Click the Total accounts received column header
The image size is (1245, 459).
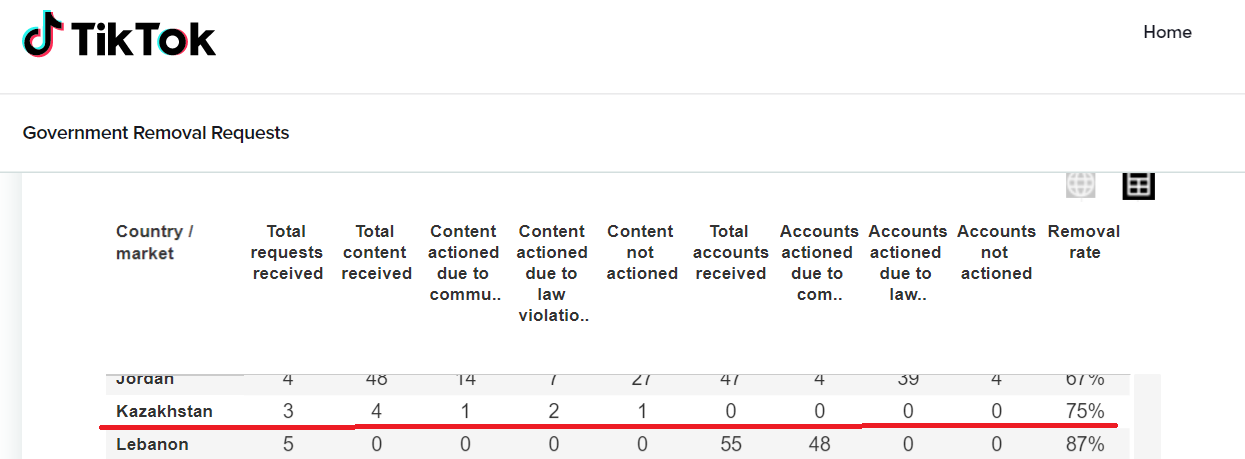(x=730, y=252)
